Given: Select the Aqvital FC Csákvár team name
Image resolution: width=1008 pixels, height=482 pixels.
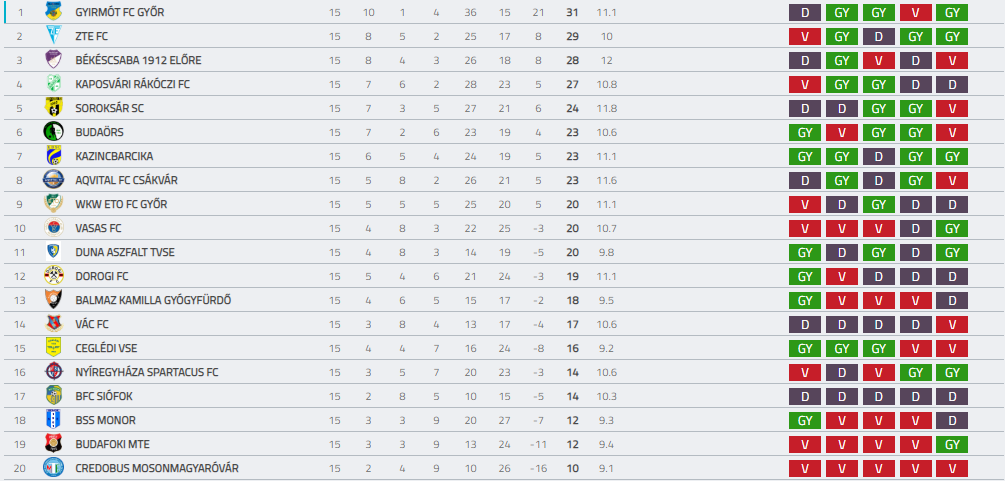Looking at the screenshot, I should pos(127,180).
